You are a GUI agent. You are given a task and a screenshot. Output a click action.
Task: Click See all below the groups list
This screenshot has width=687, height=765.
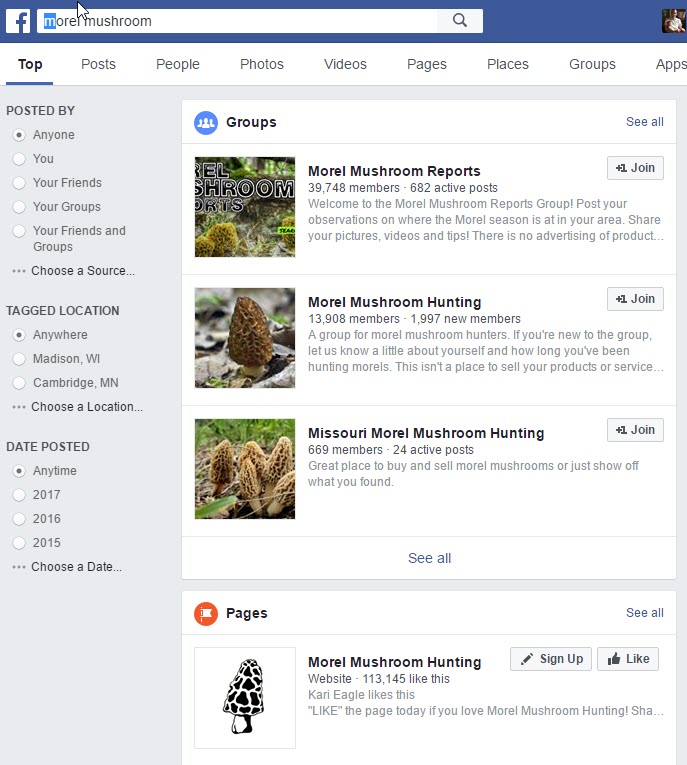click(429, 558)
